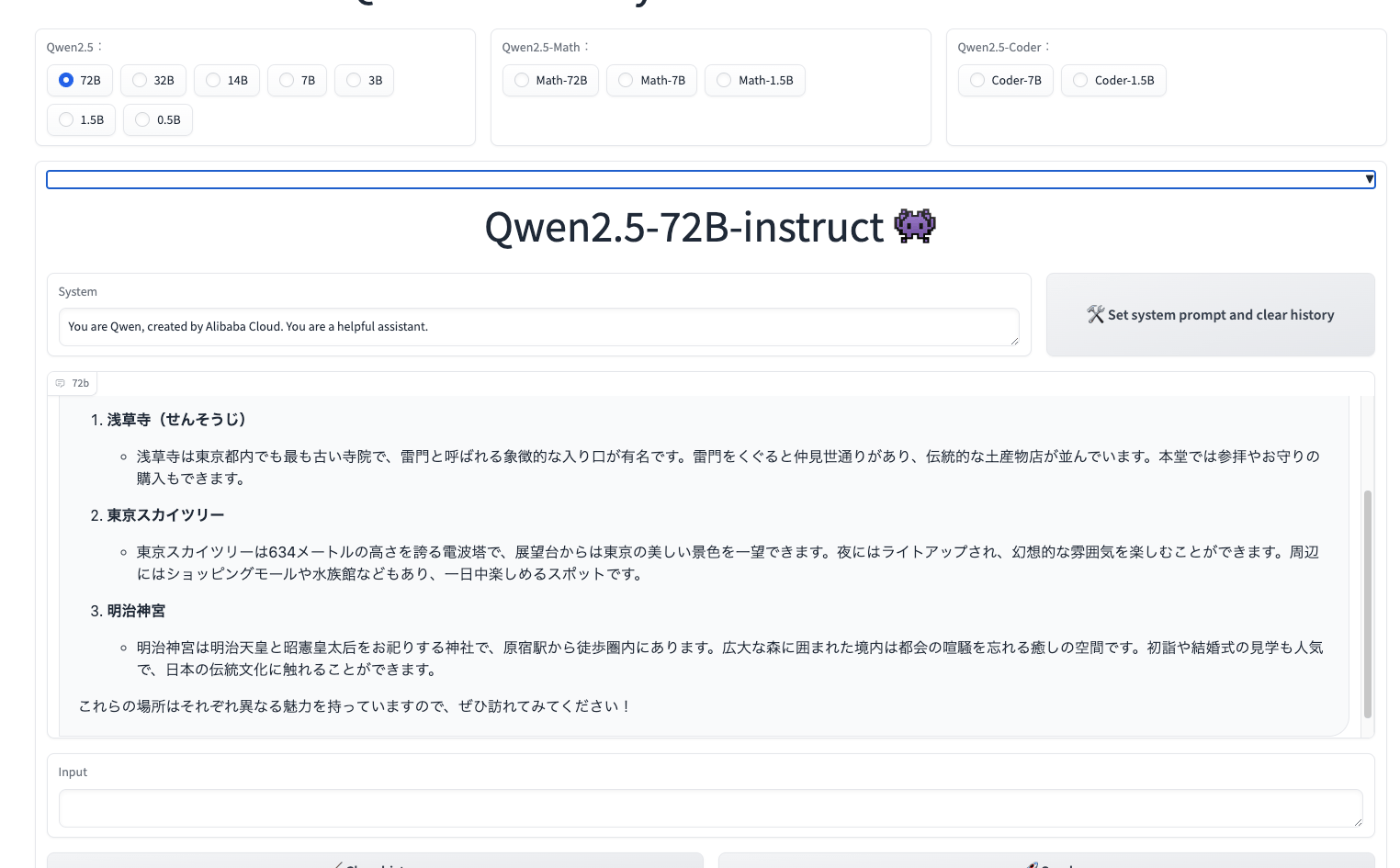This screenshot has height=868, width=1400.
Task: Select the Math-72B model
Action: coord(551,80)
